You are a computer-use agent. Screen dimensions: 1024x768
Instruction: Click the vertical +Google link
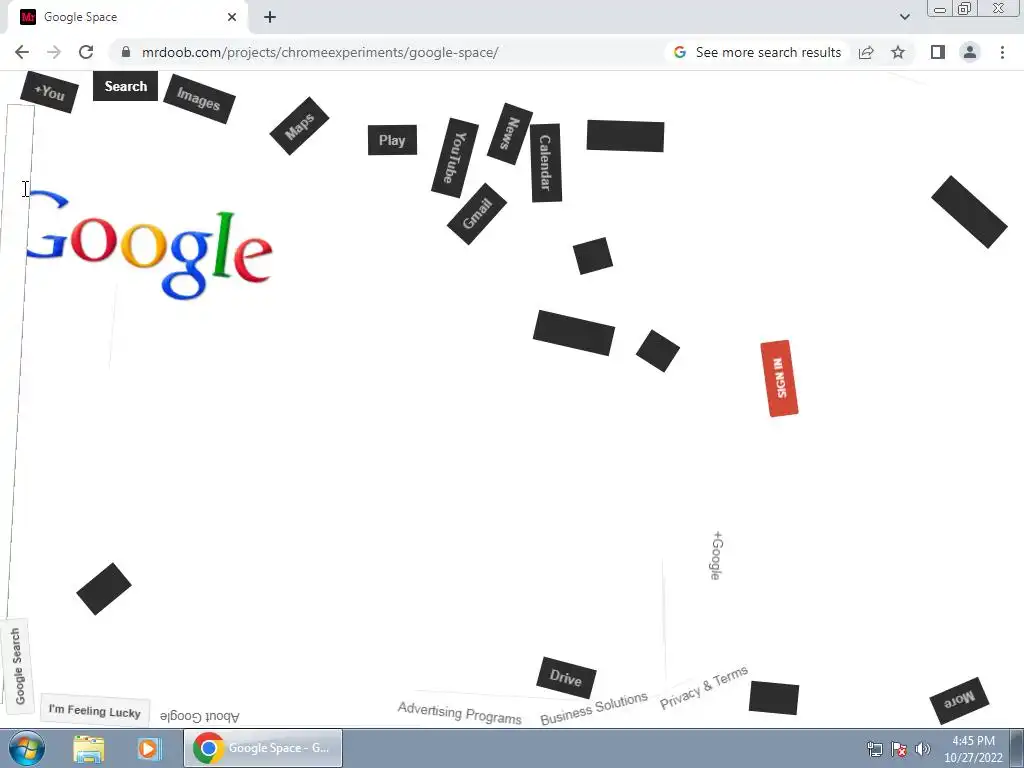click(716, 555)
